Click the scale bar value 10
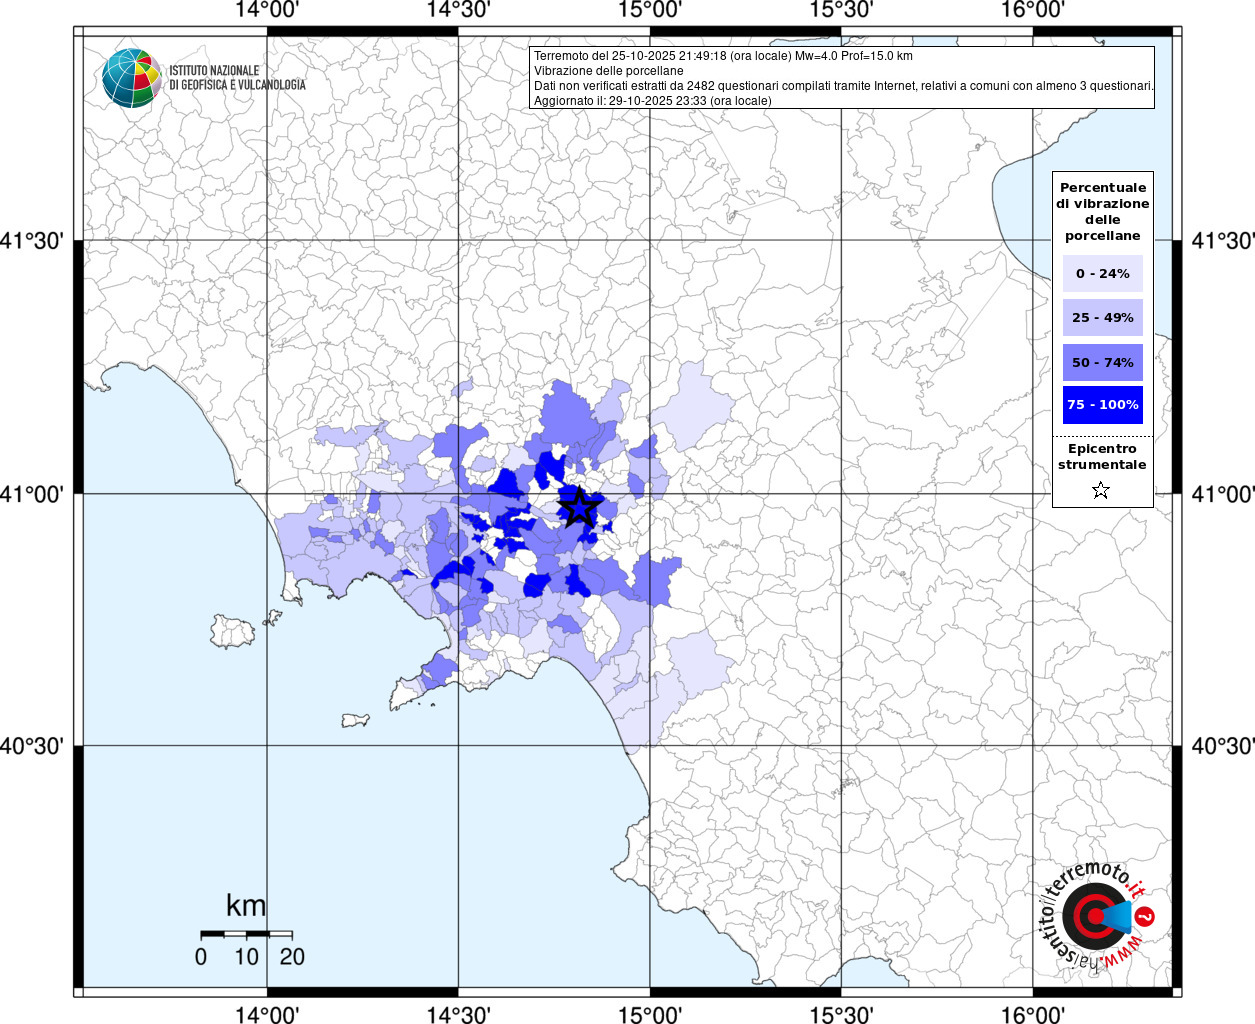Image resolution: width=1255 pixels, height=1024 pixels. (246, 957)
